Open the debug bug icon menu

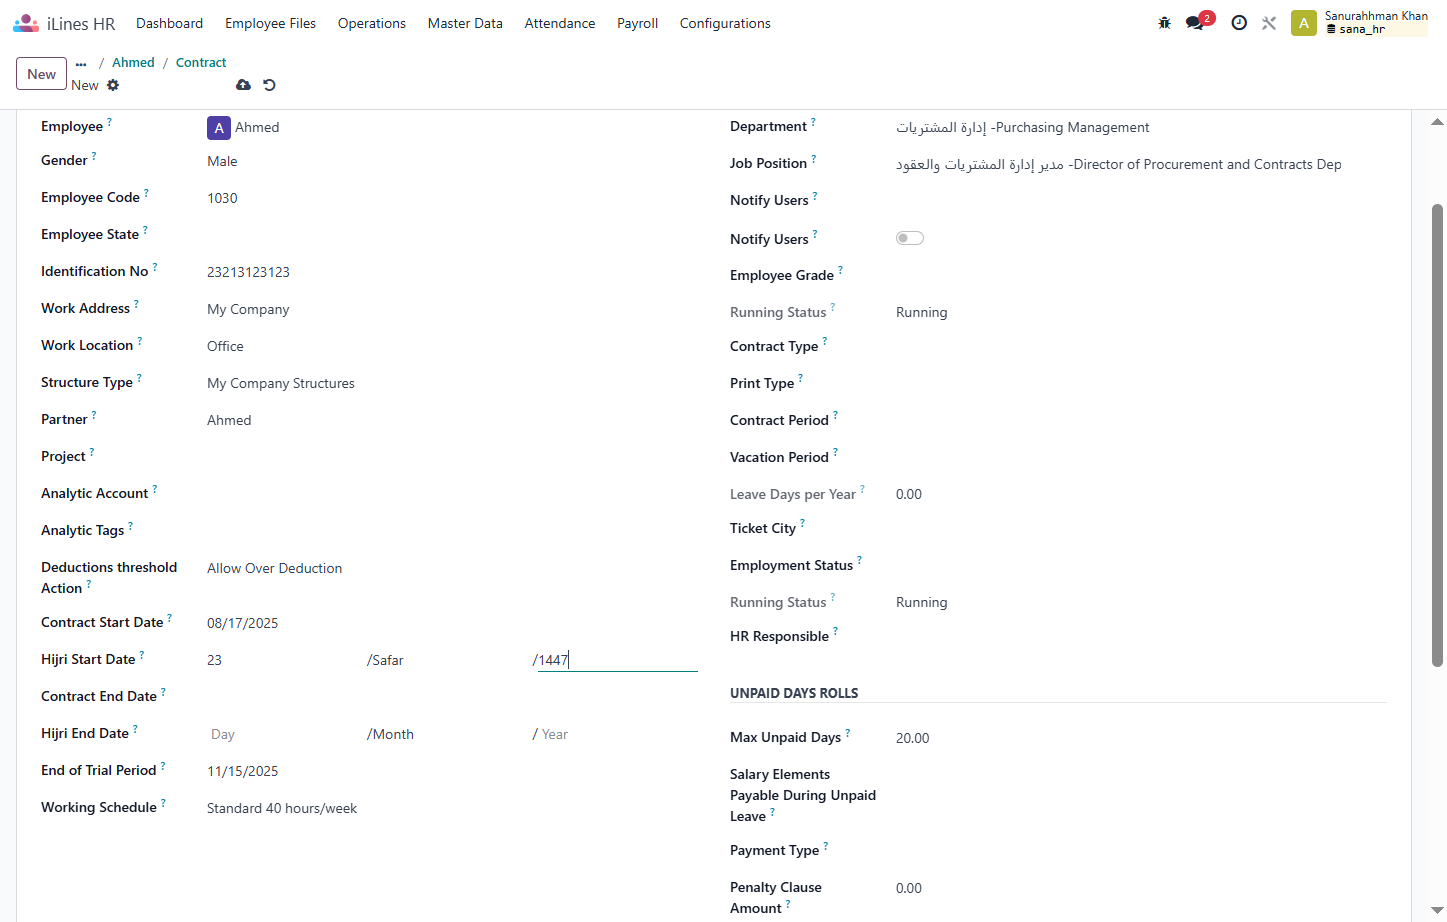click(1164, 23)
